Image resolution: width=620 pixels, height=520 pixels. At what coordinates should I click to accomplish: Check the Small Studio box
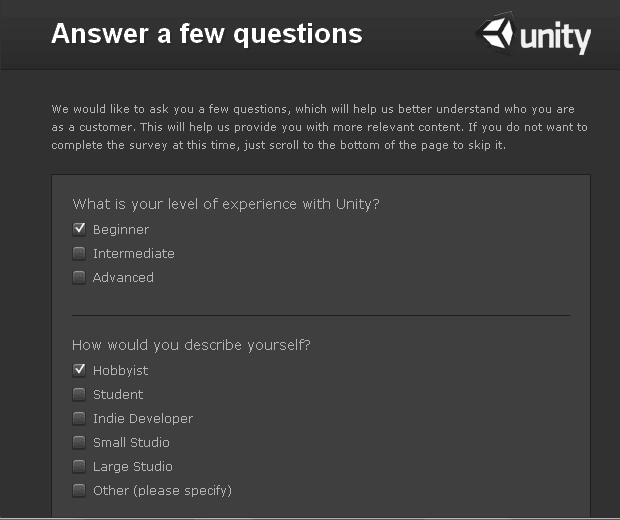coord(79,442)
